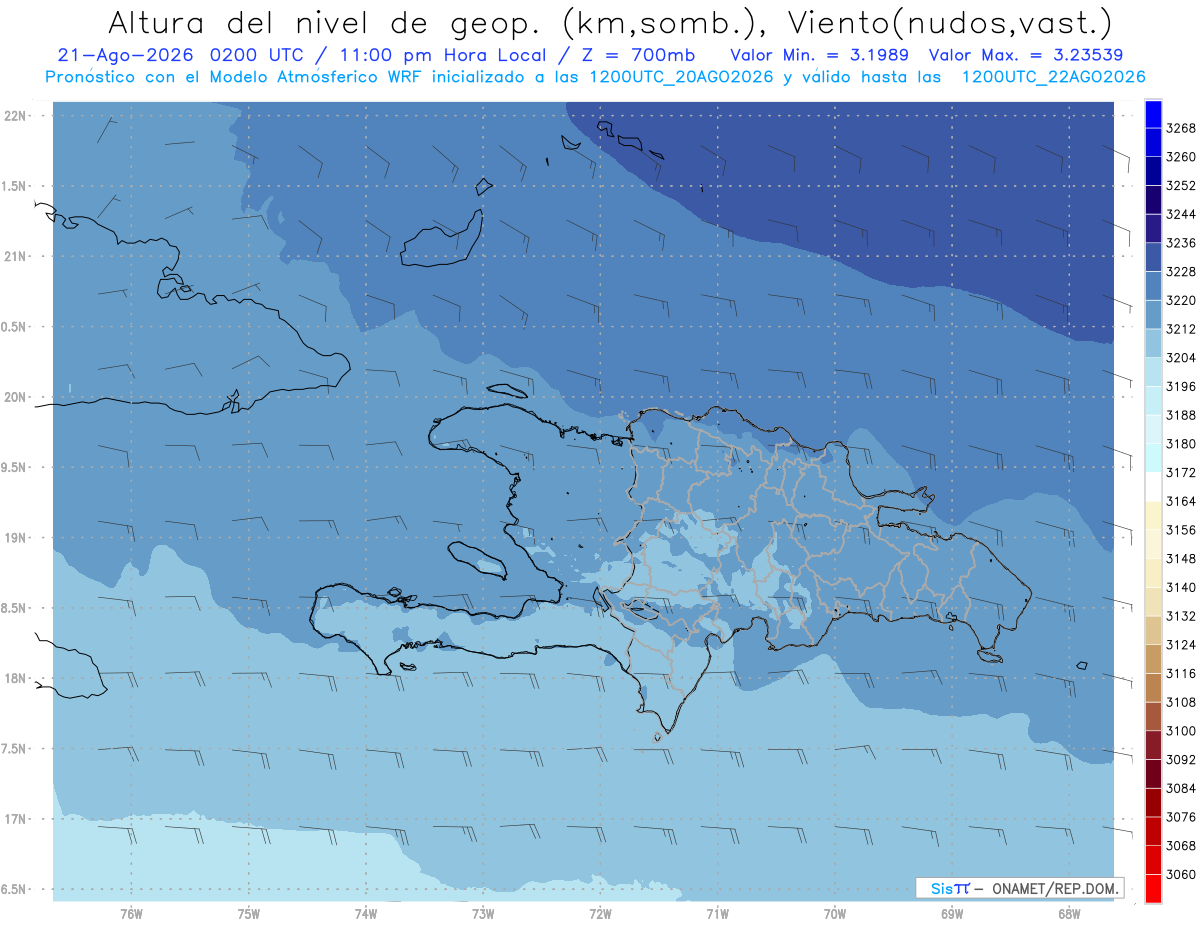The image size is (1200, 927).
Task: Click the '75W' longitude label
Action: (249, 912)
